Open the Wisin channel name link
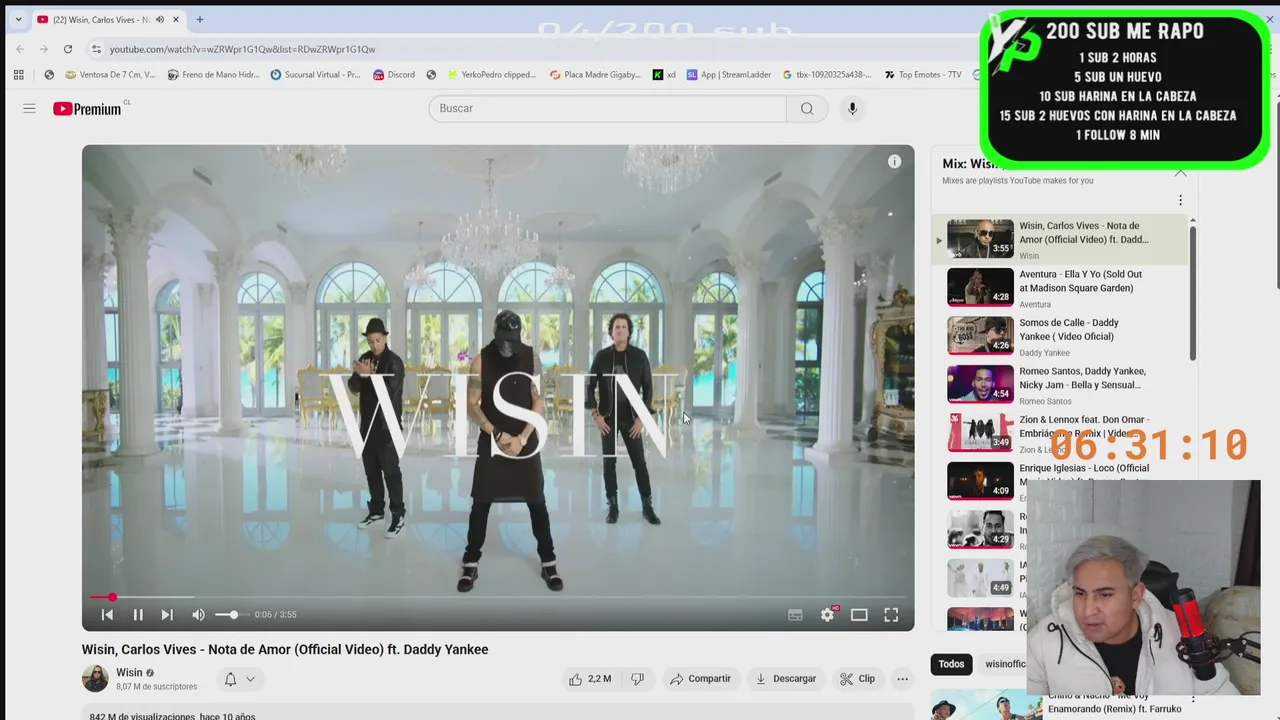Image resolution: width=1280 pixels, height=720 pixels. pos(129,673)
